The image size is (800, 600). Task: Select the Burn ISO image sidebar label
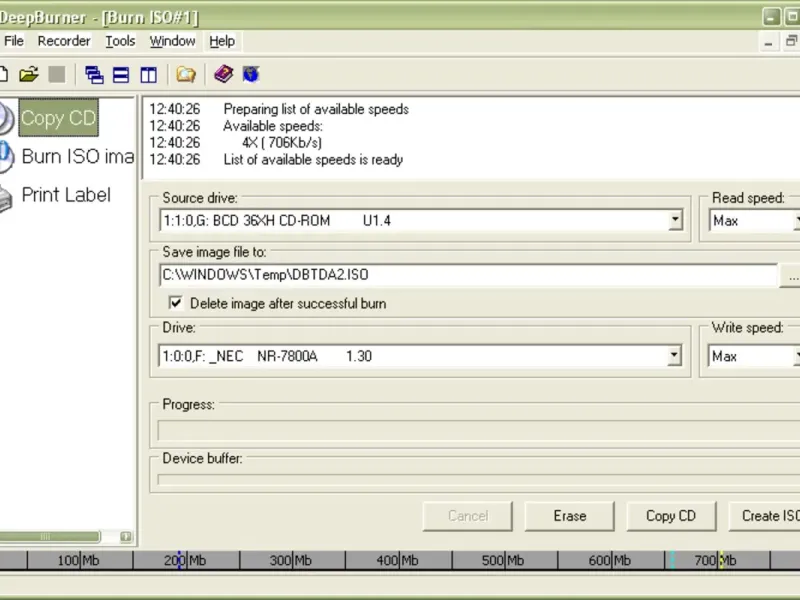(x=78, y=156)
